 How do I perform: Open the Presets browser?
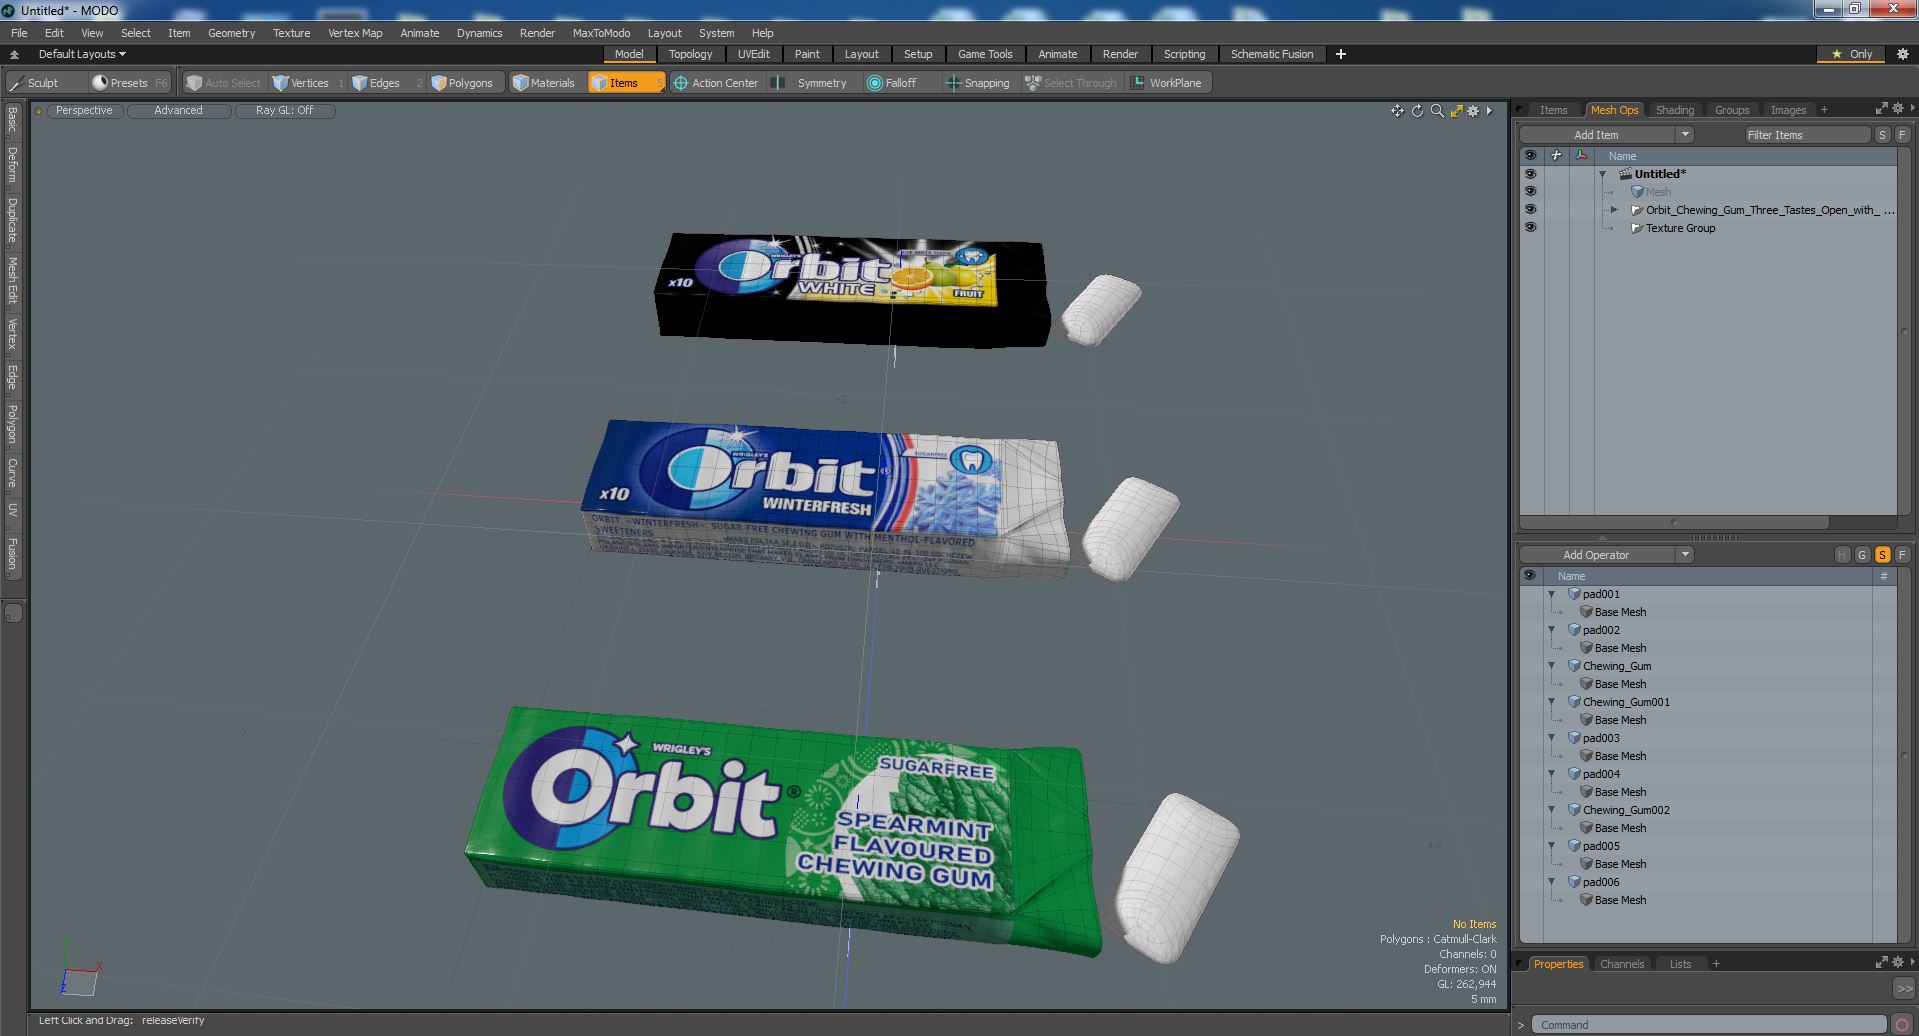click(128, 83)
